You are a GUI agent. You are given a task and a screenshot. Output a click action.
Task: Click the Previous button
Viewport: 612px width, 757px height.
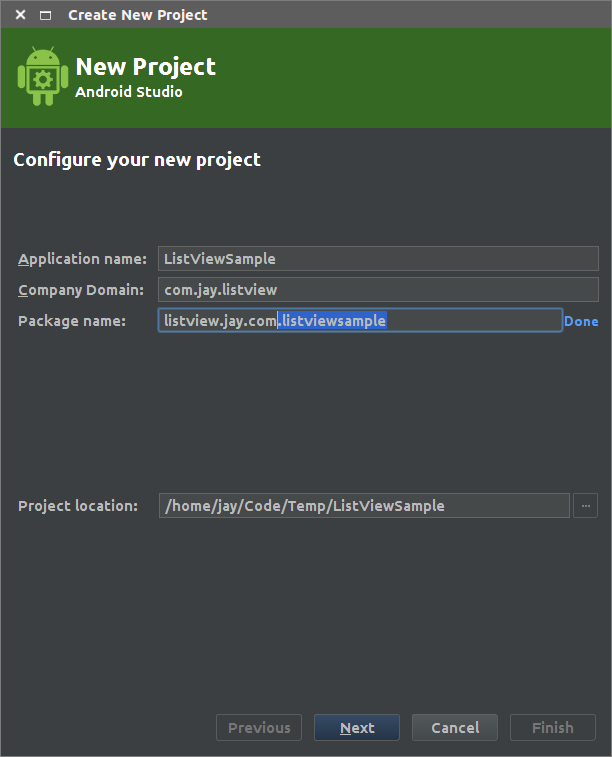point(259,728)
